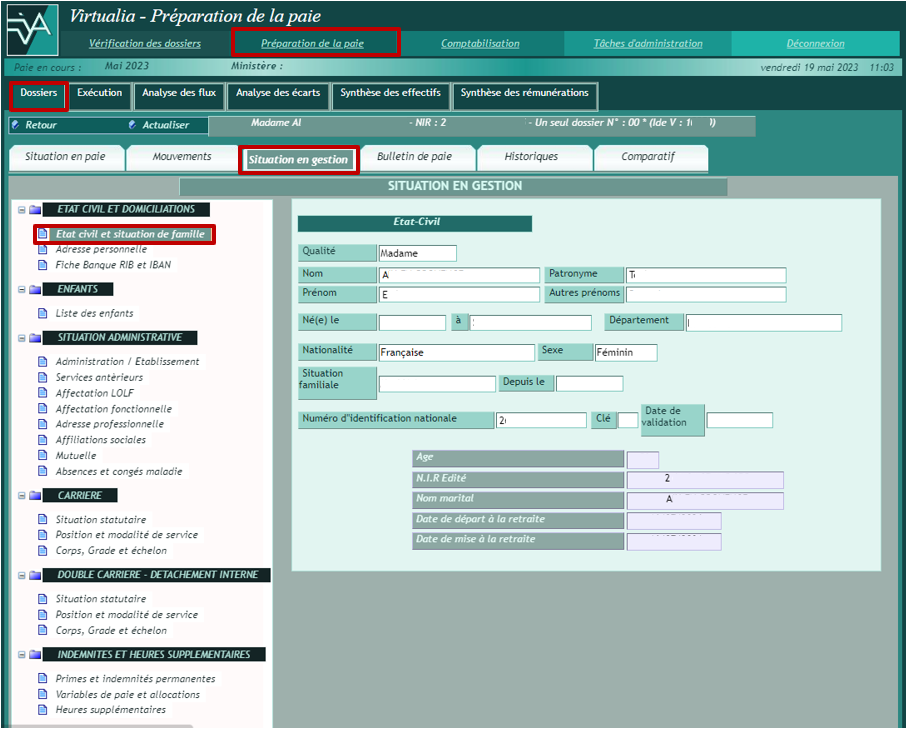
Task: Click the Situation familiale input field
Action: coord(436,384)
